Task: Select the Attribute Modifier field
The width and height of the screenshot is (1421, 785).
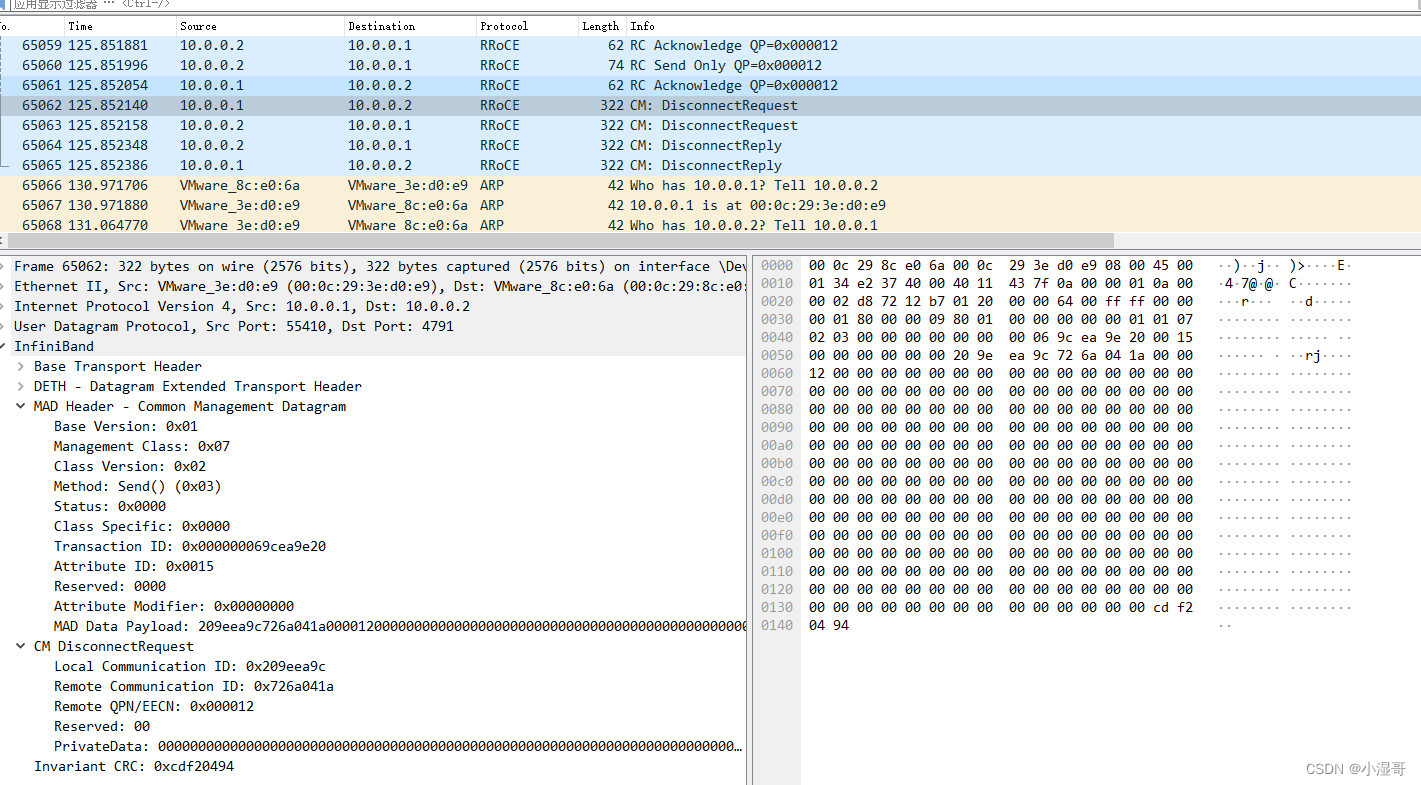Action: (174, 606)
